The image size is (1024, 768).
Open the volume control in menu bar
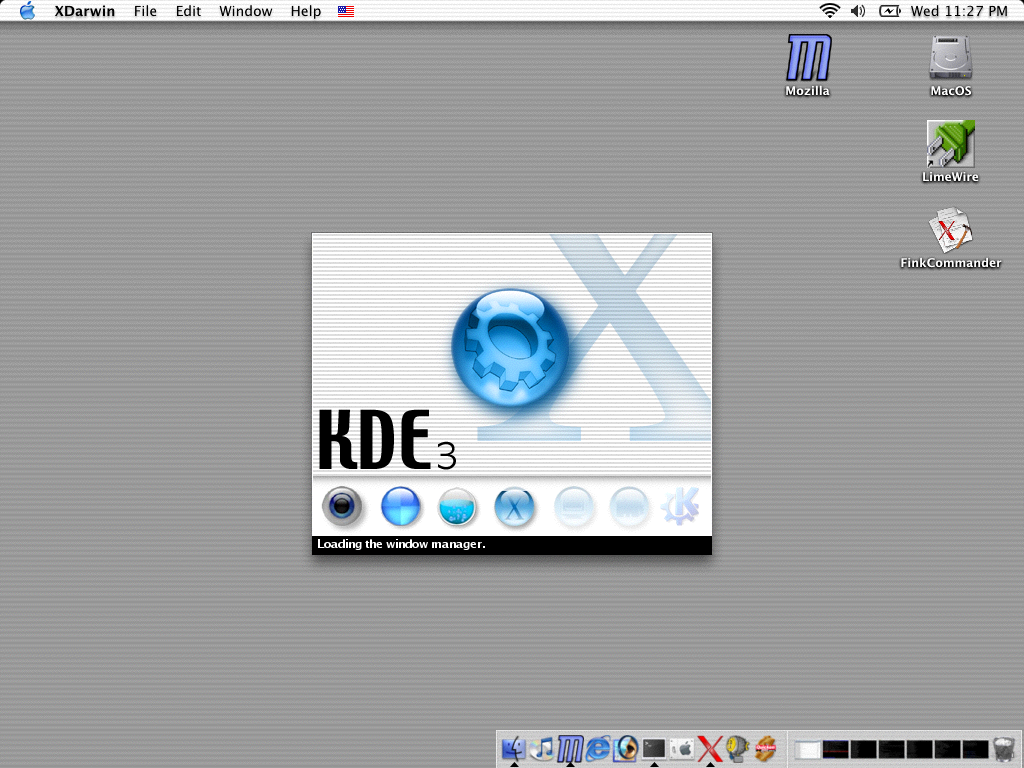858,10
